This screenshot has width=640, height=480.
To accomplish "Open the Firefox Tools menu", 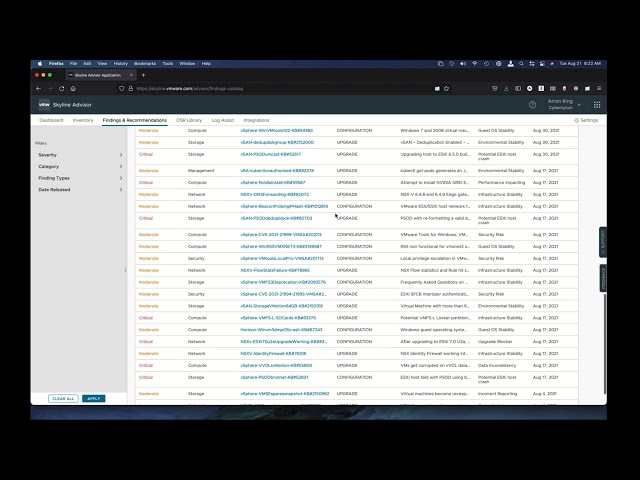I will tap(168, 64).
